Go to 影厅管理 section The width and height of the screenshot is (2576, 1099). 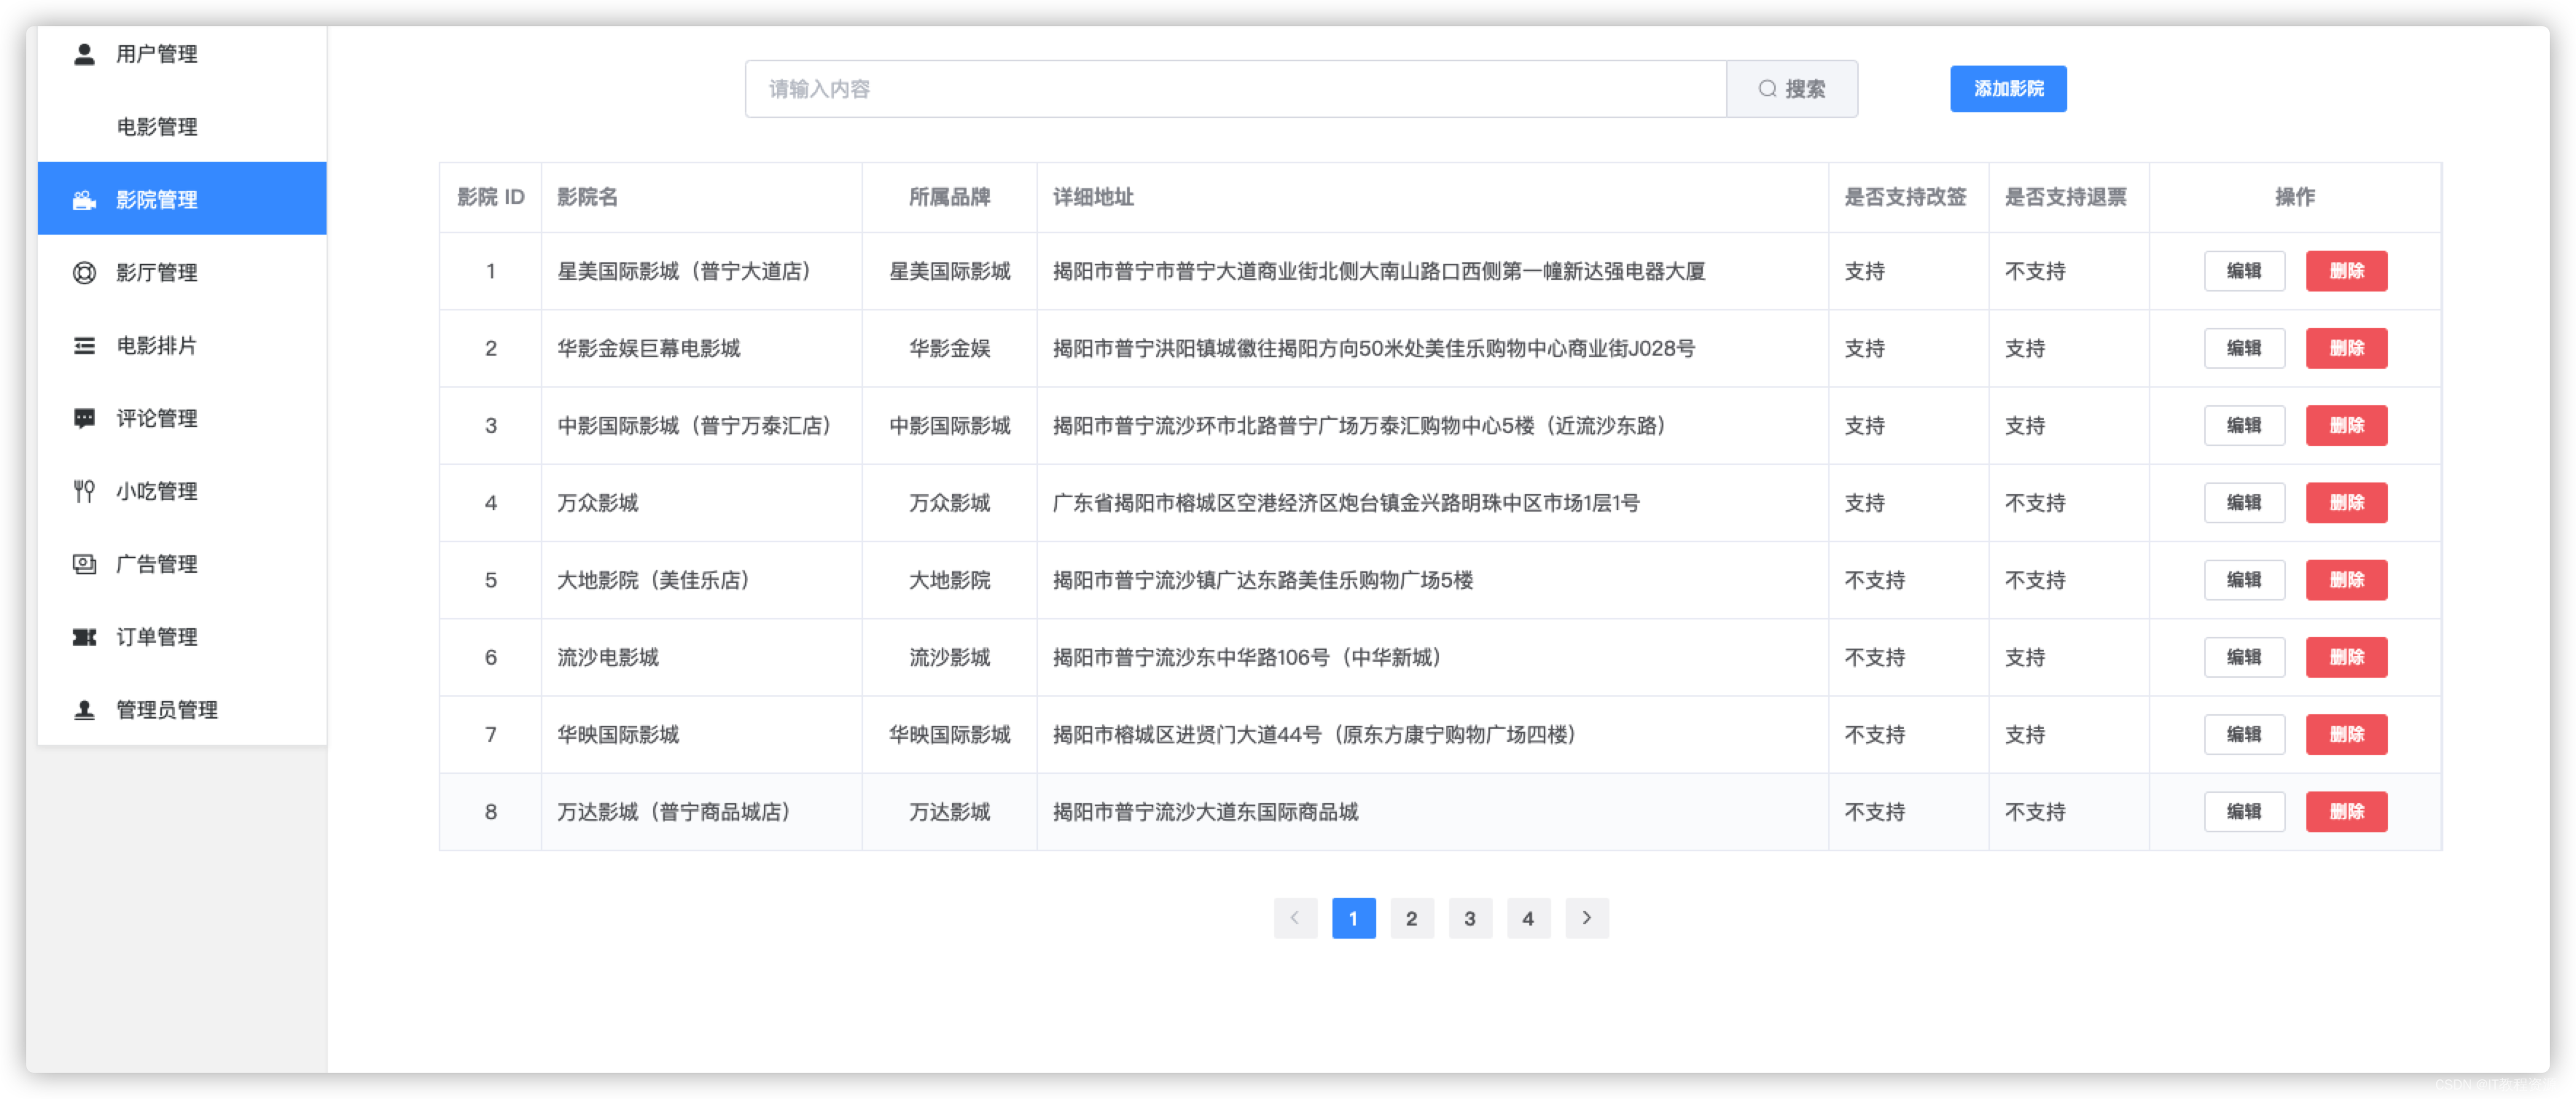coord(182,272)
